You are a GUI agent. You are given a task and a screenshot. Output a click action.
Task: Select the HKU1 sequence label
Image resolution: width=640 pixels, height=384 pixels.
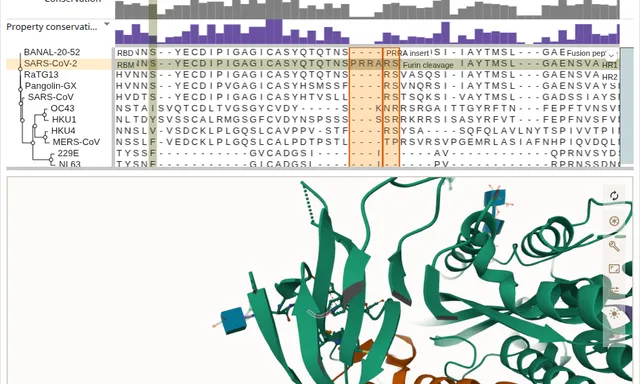[64, 120]
